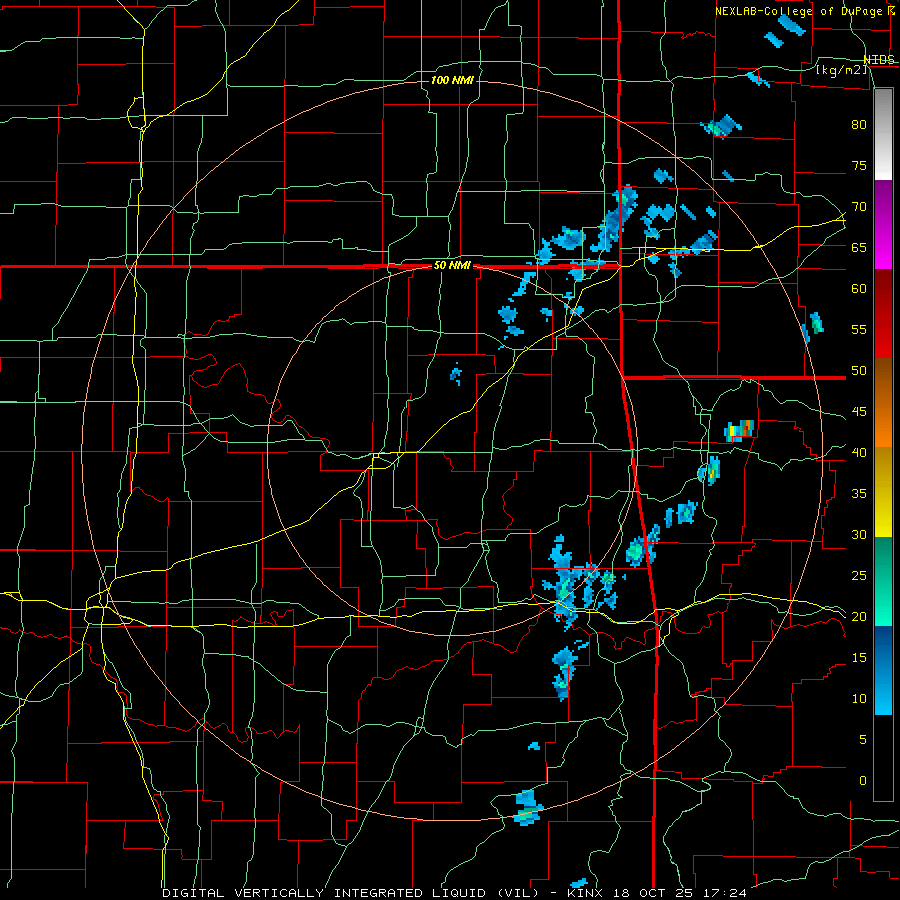Pick the gray-white segment of the color scale
Image resolution: width=900 pixels, height=900 pixels.
click(883, 134)
